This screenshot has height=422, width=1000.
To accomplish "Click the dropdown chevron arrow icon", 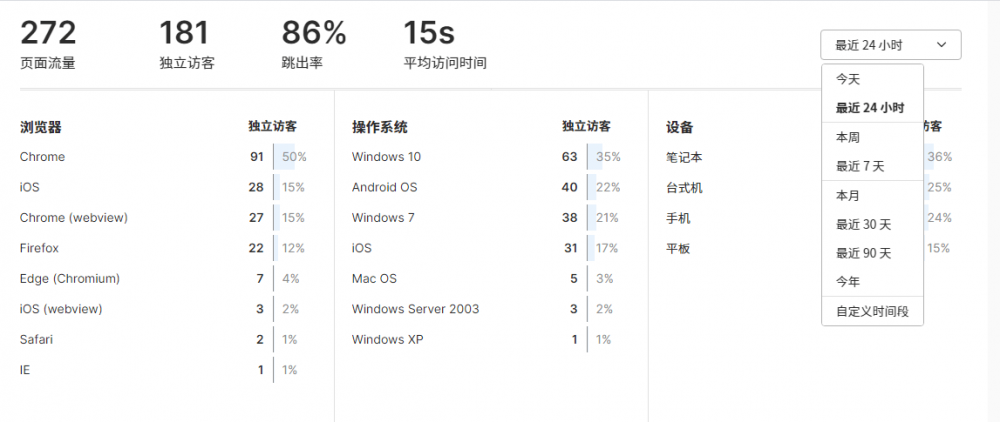I will [942, 45].
